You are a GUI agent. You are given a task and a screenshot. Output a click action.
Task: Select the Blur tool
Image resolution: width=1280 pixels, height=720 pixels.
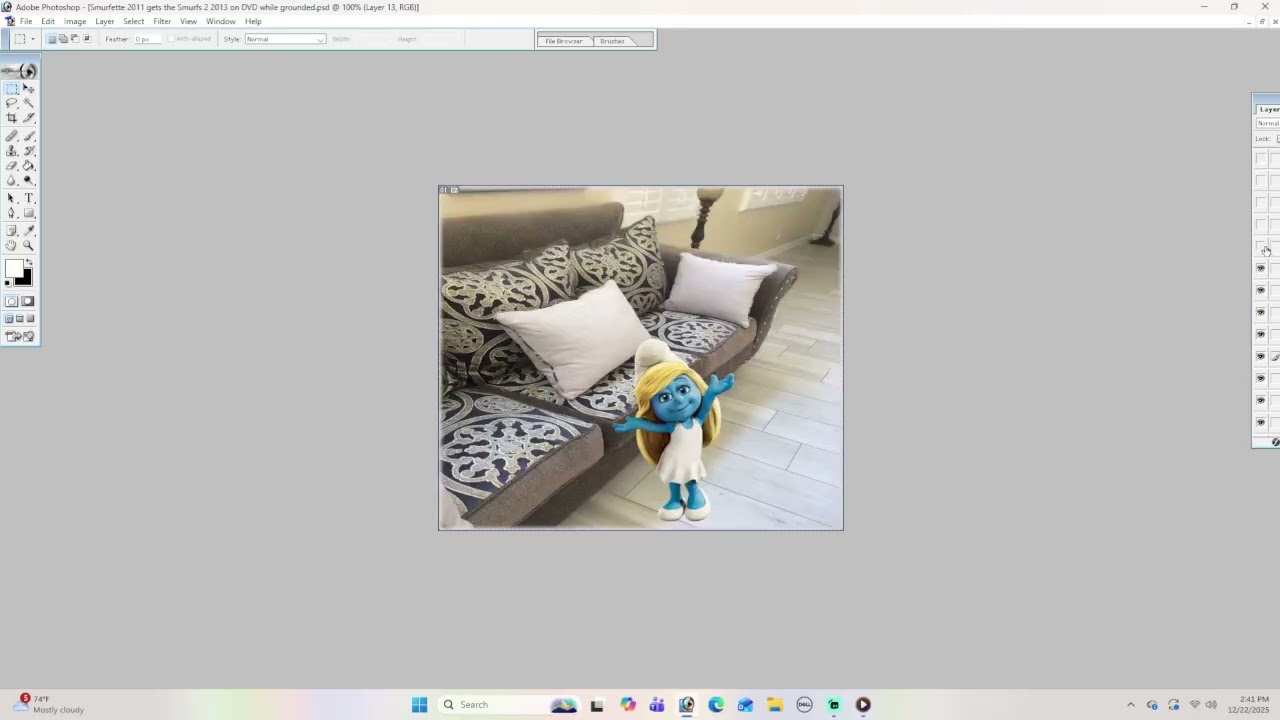coord(12,181)
